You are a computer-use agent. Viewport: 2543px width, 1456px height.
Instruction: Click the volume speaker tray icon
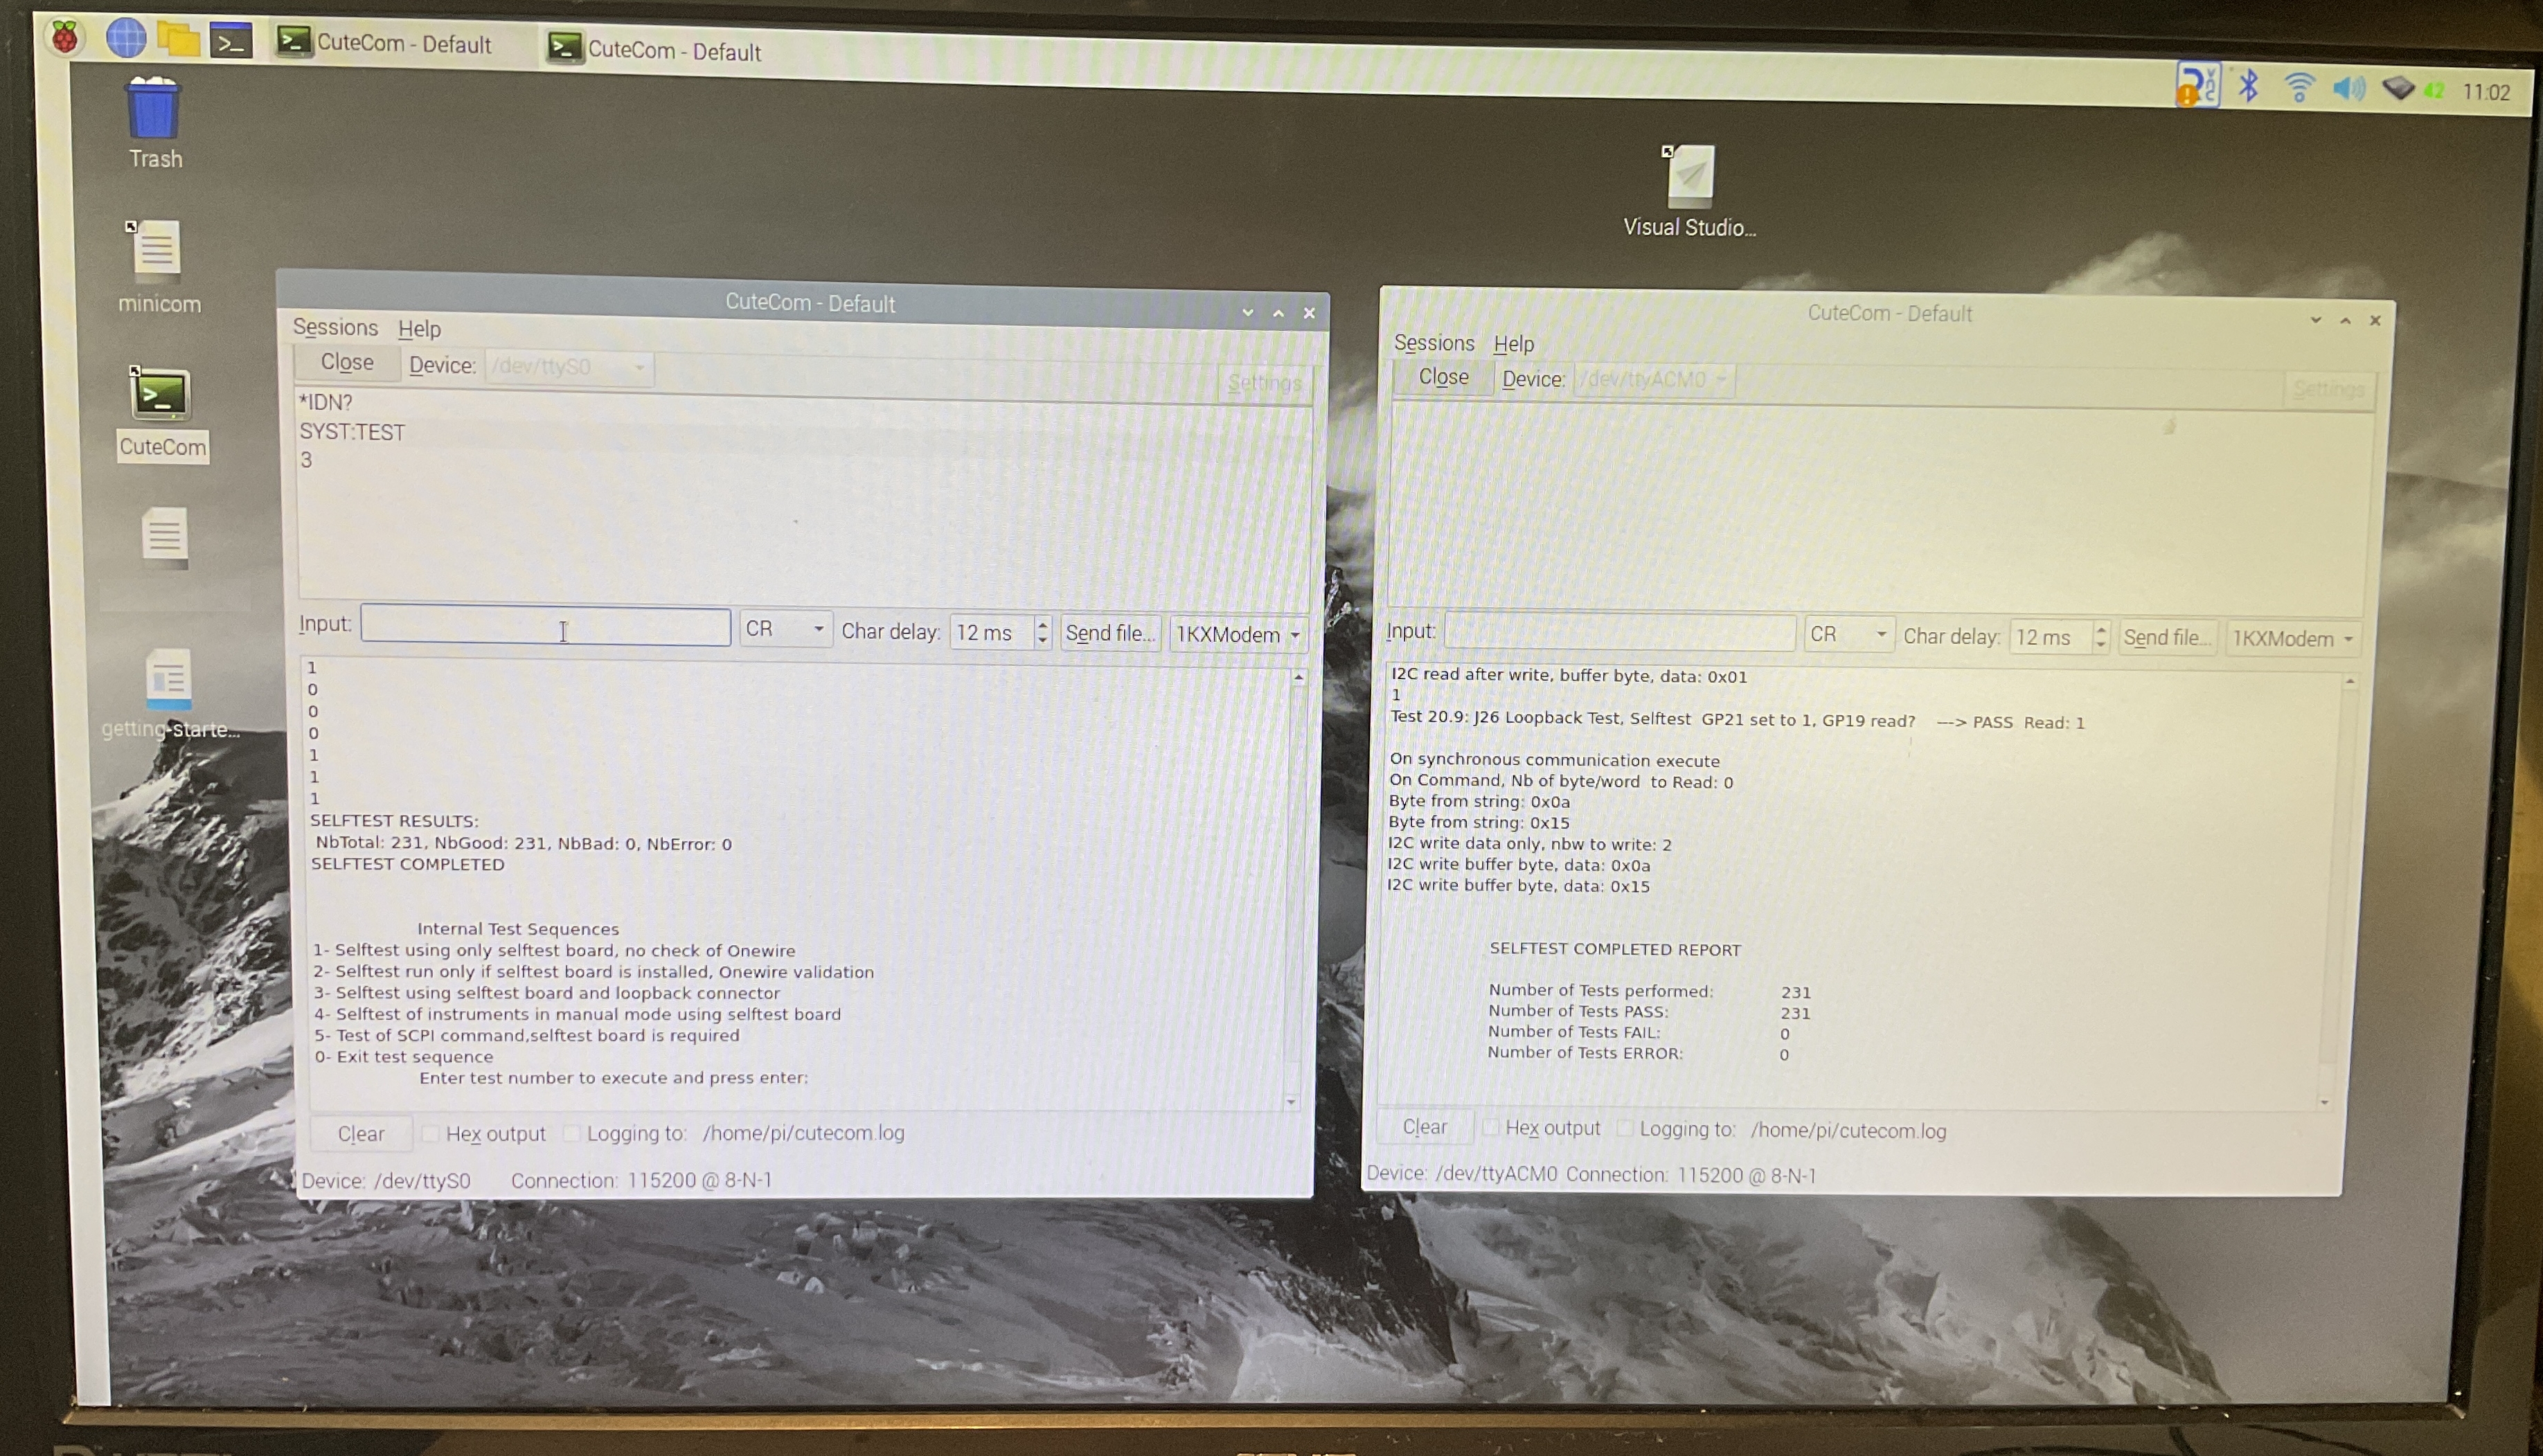click(x=2348, y=89)
